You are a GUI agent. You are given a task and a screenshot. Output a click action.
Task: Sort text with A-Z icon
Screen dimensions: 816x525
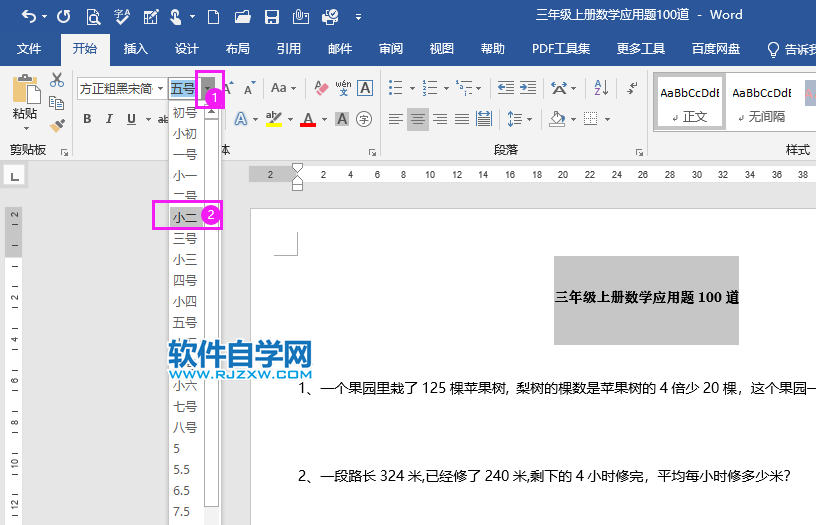(x=601, y=88)
